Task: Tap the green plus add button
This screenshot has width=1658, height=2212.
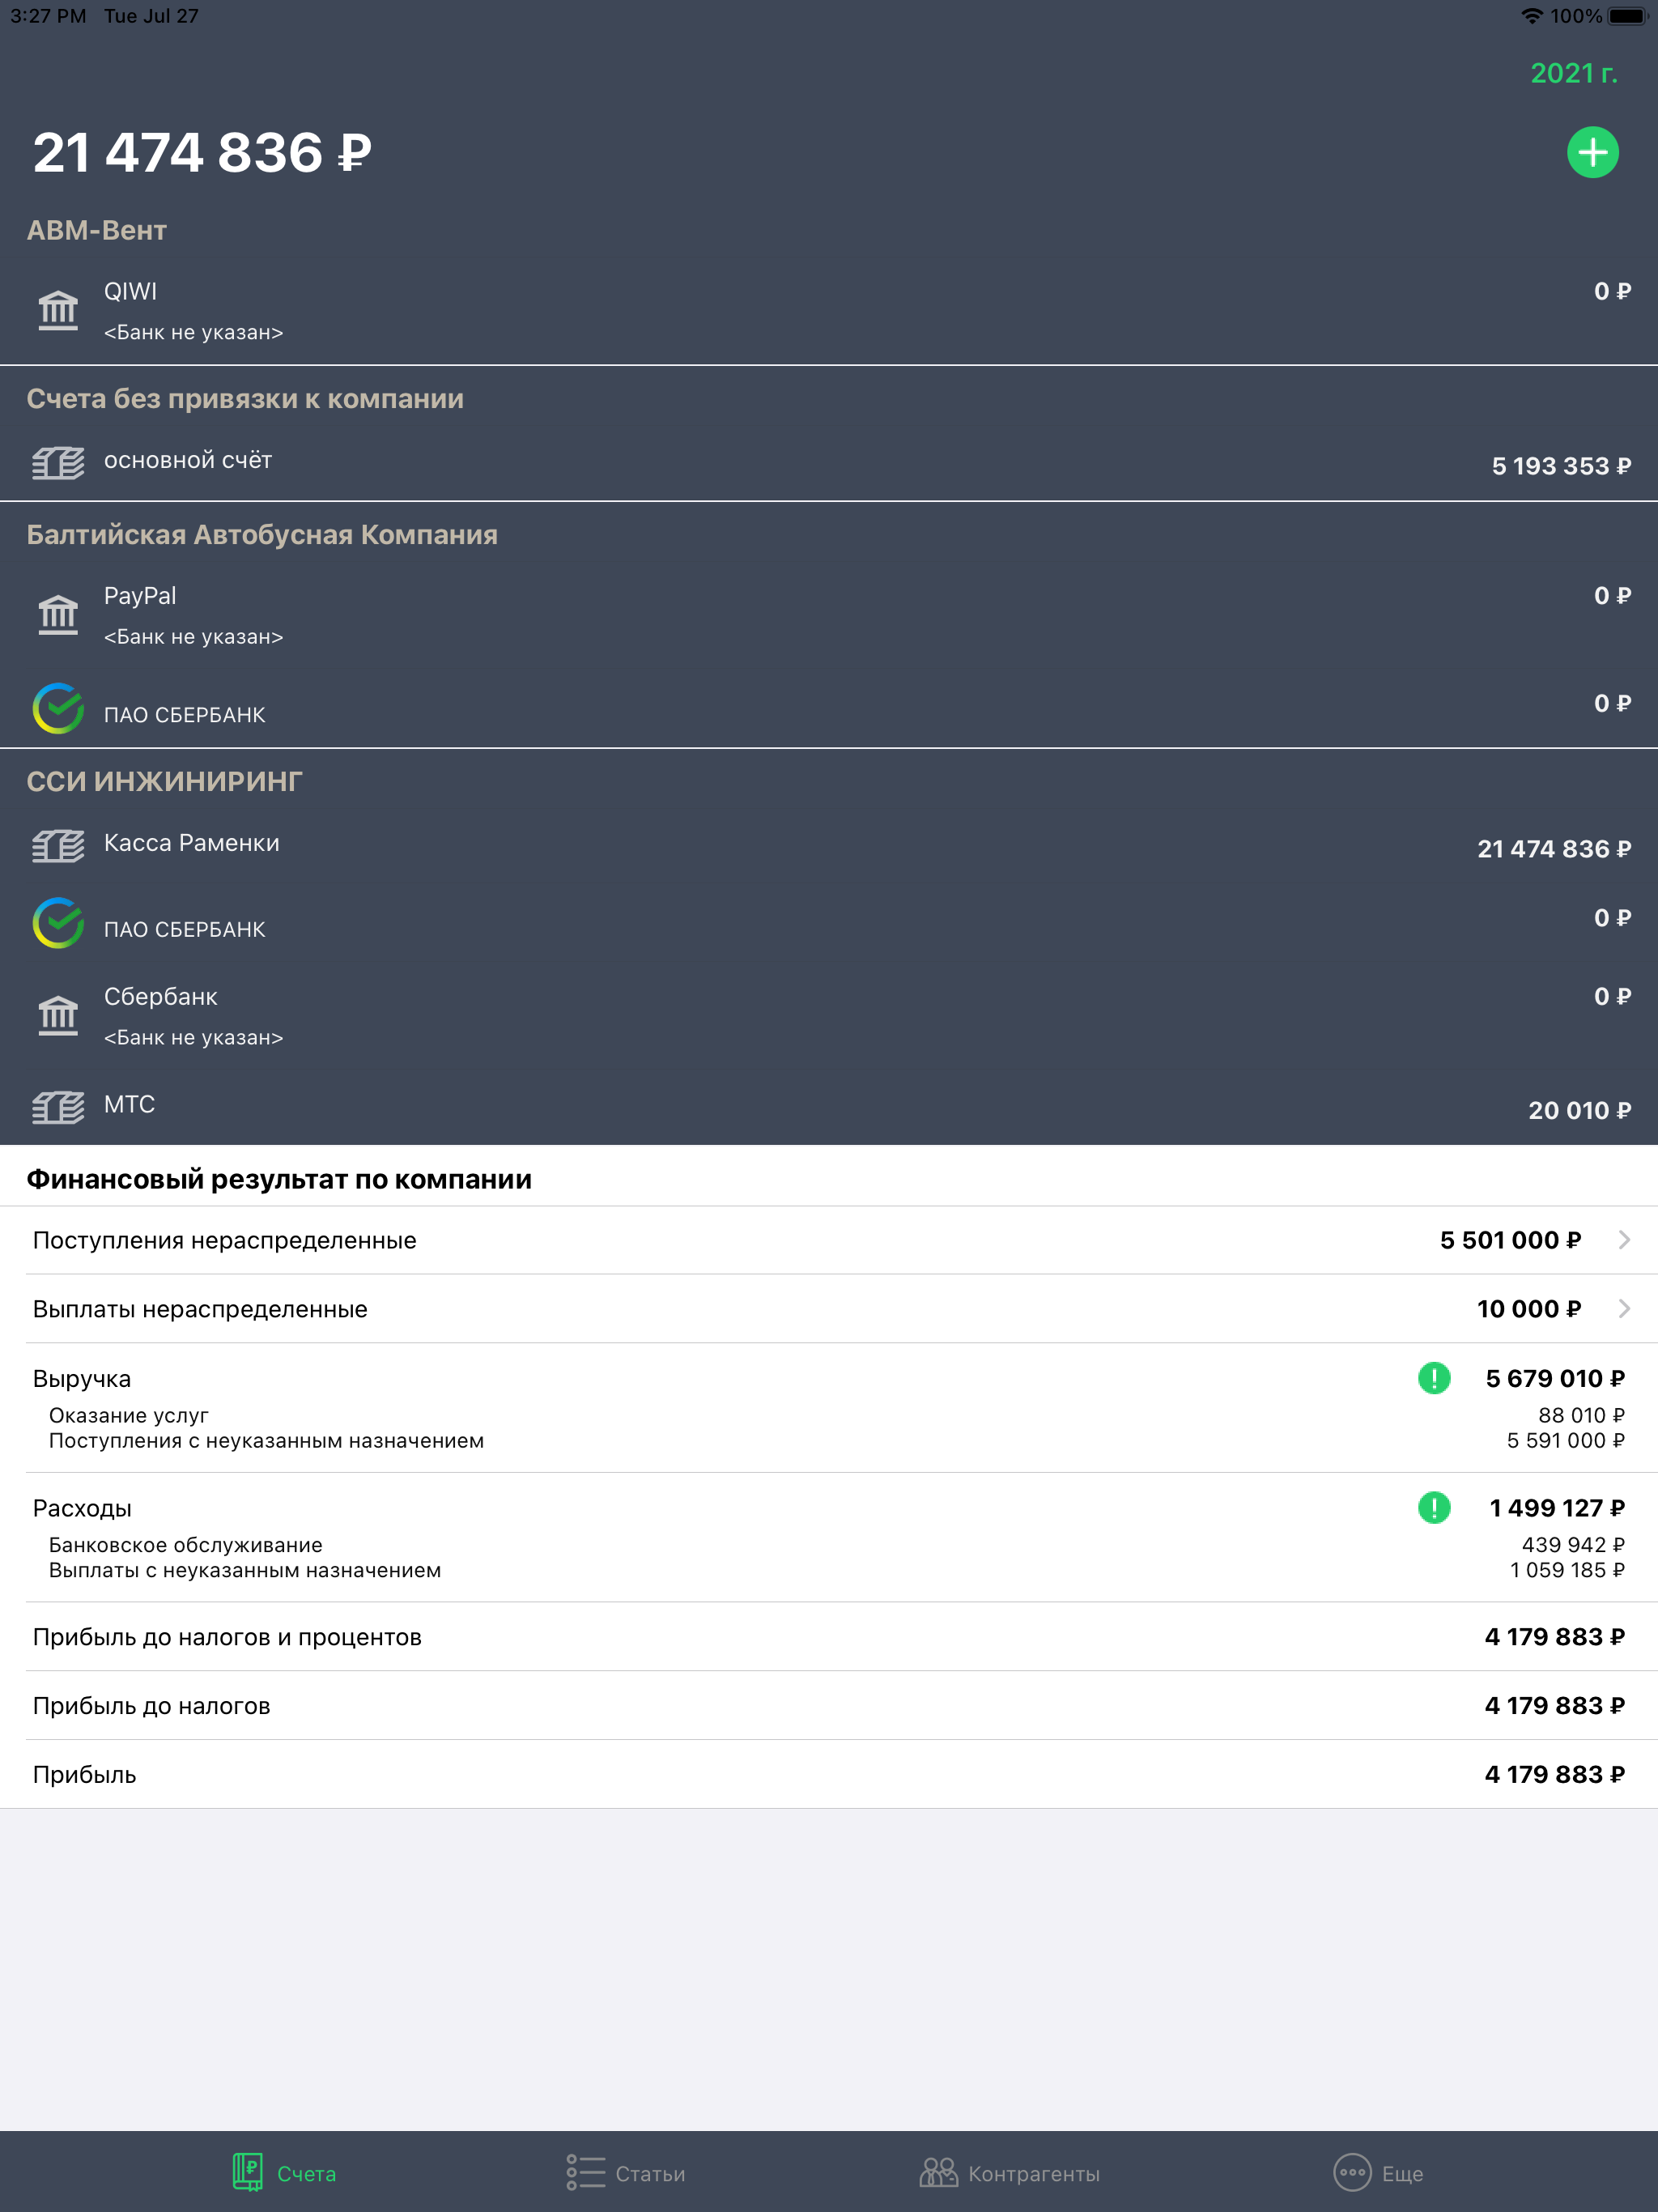Action: tap(1592, 152)
